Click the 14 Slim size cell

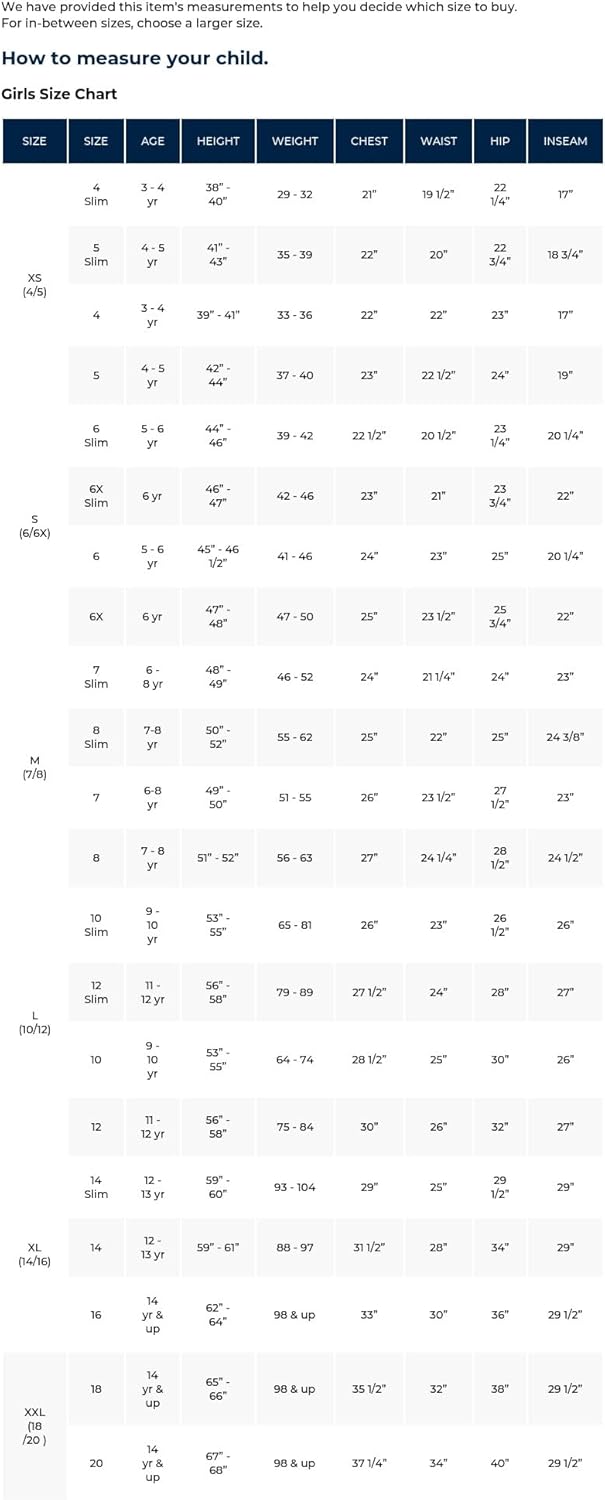[96, 1187]
